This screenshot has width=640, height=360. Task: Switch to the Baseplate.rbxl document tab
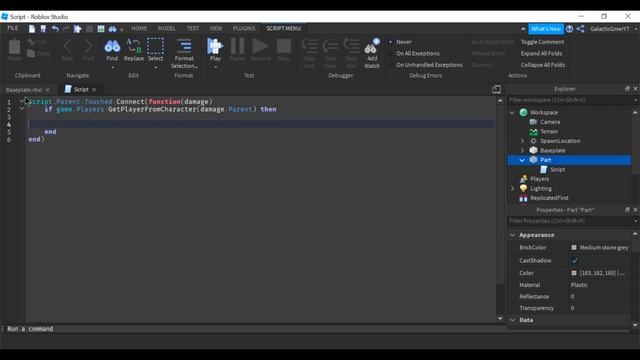pos(24,90)
